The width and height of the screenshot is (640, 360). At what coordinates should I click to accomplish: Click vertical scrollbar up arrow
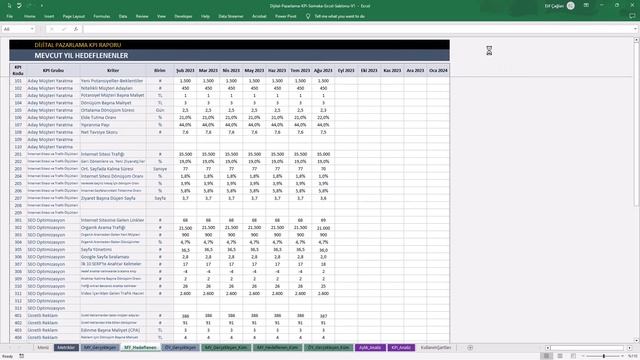coord(636,40)
